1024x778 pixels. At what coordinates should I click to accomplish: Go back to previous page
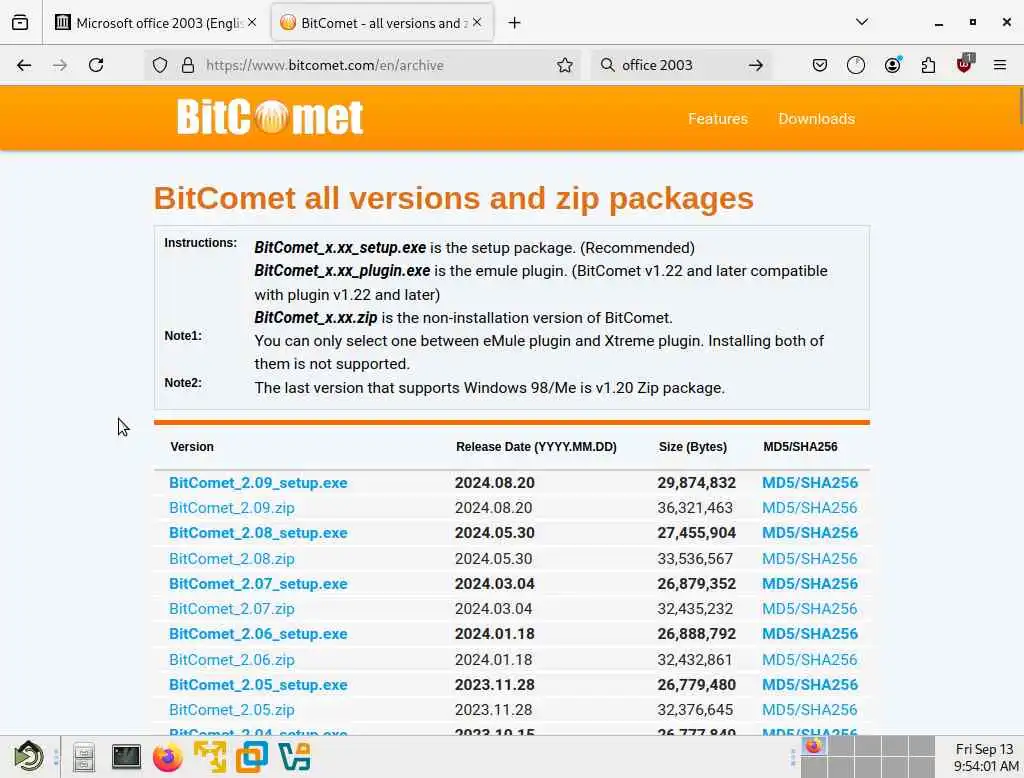[x=24, y=65]
